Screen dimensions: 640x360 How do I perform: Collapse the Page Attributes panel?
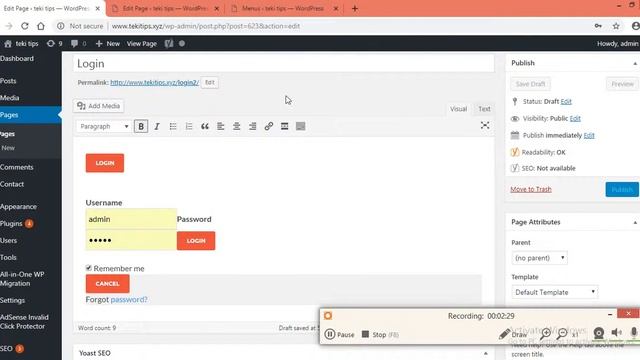[x=635, y=223]
